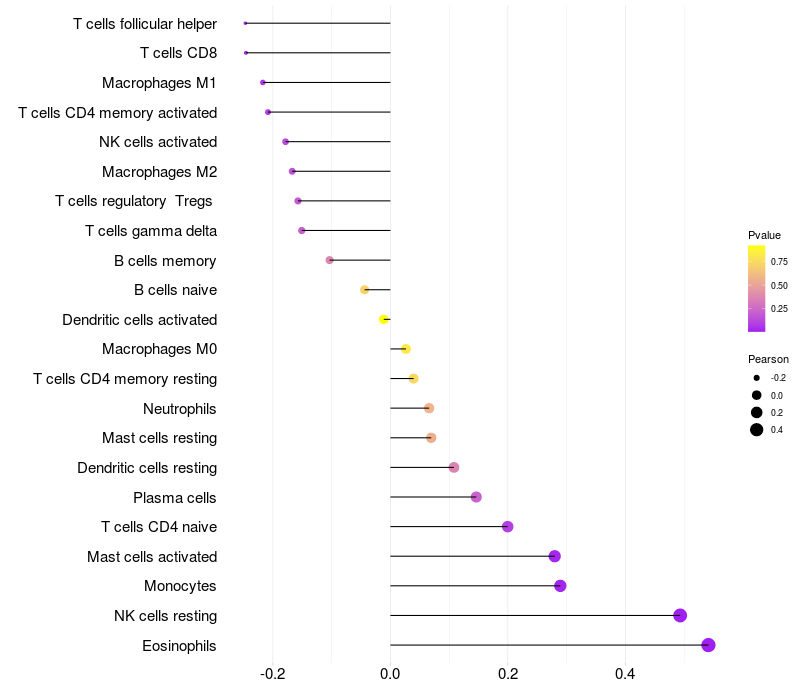This screenshot has height=700, width=800.
Task: Click the NK cells resting dot
Action: (x=680, y=615)
